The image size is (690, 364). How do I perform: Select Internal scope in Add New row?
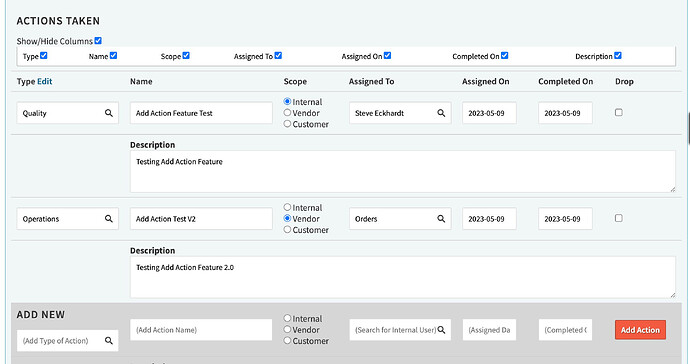(287, 318)
